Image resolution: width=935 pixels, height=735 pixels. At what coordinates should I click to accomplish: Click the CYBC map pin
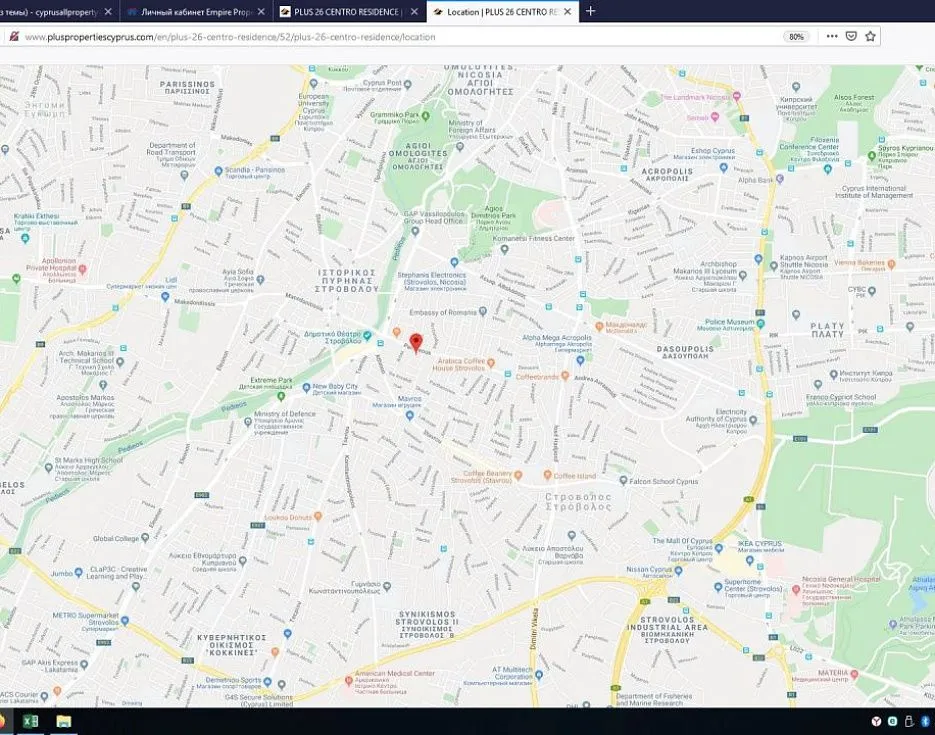872,291
